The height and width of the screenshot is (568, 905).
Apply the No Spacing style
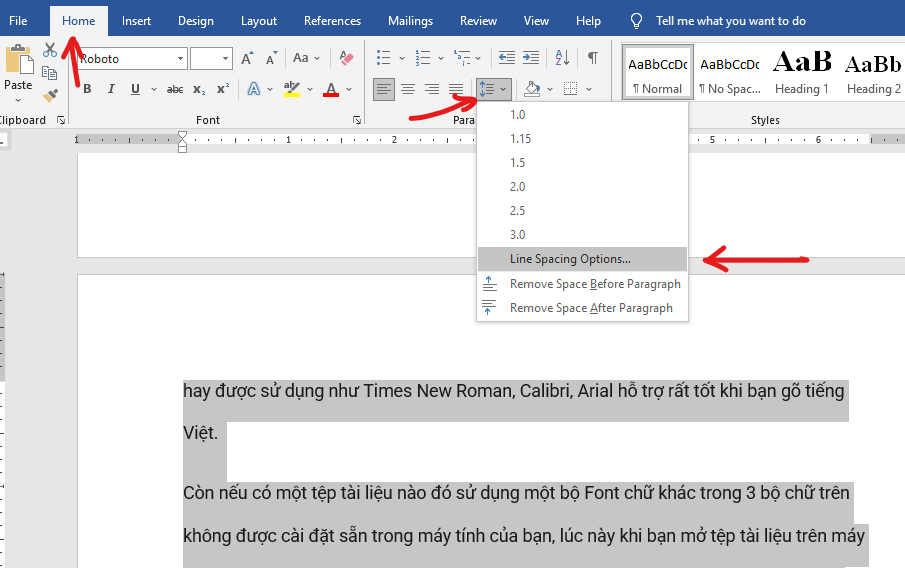click(x=730, y=72)
